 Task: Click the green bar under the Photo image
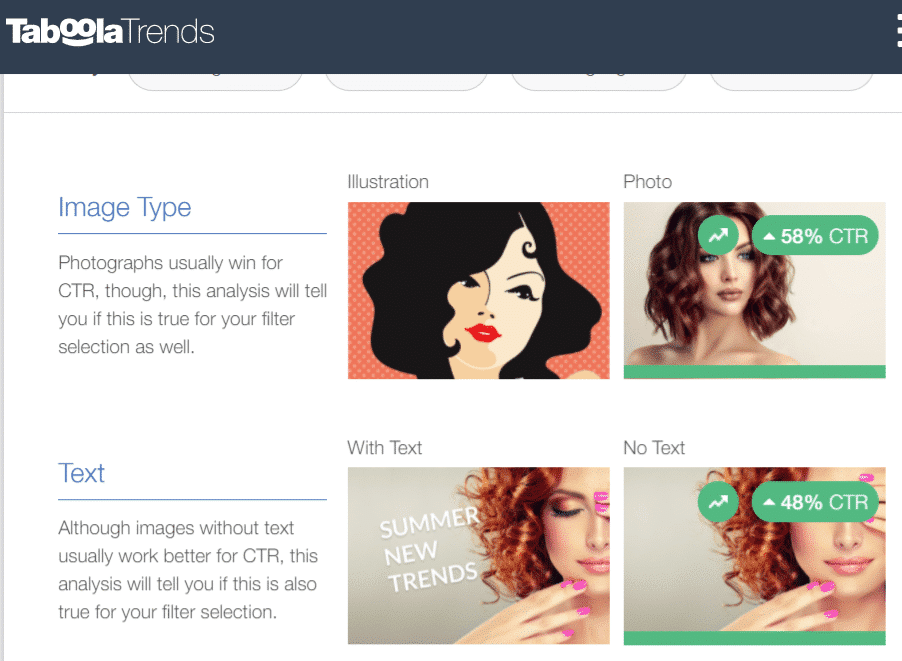pos(755,372)
